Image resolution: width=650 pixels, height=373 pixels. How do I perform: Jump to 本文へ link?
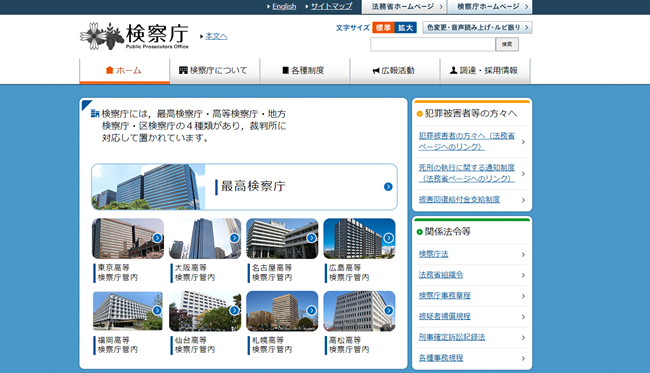click(216, 36)
